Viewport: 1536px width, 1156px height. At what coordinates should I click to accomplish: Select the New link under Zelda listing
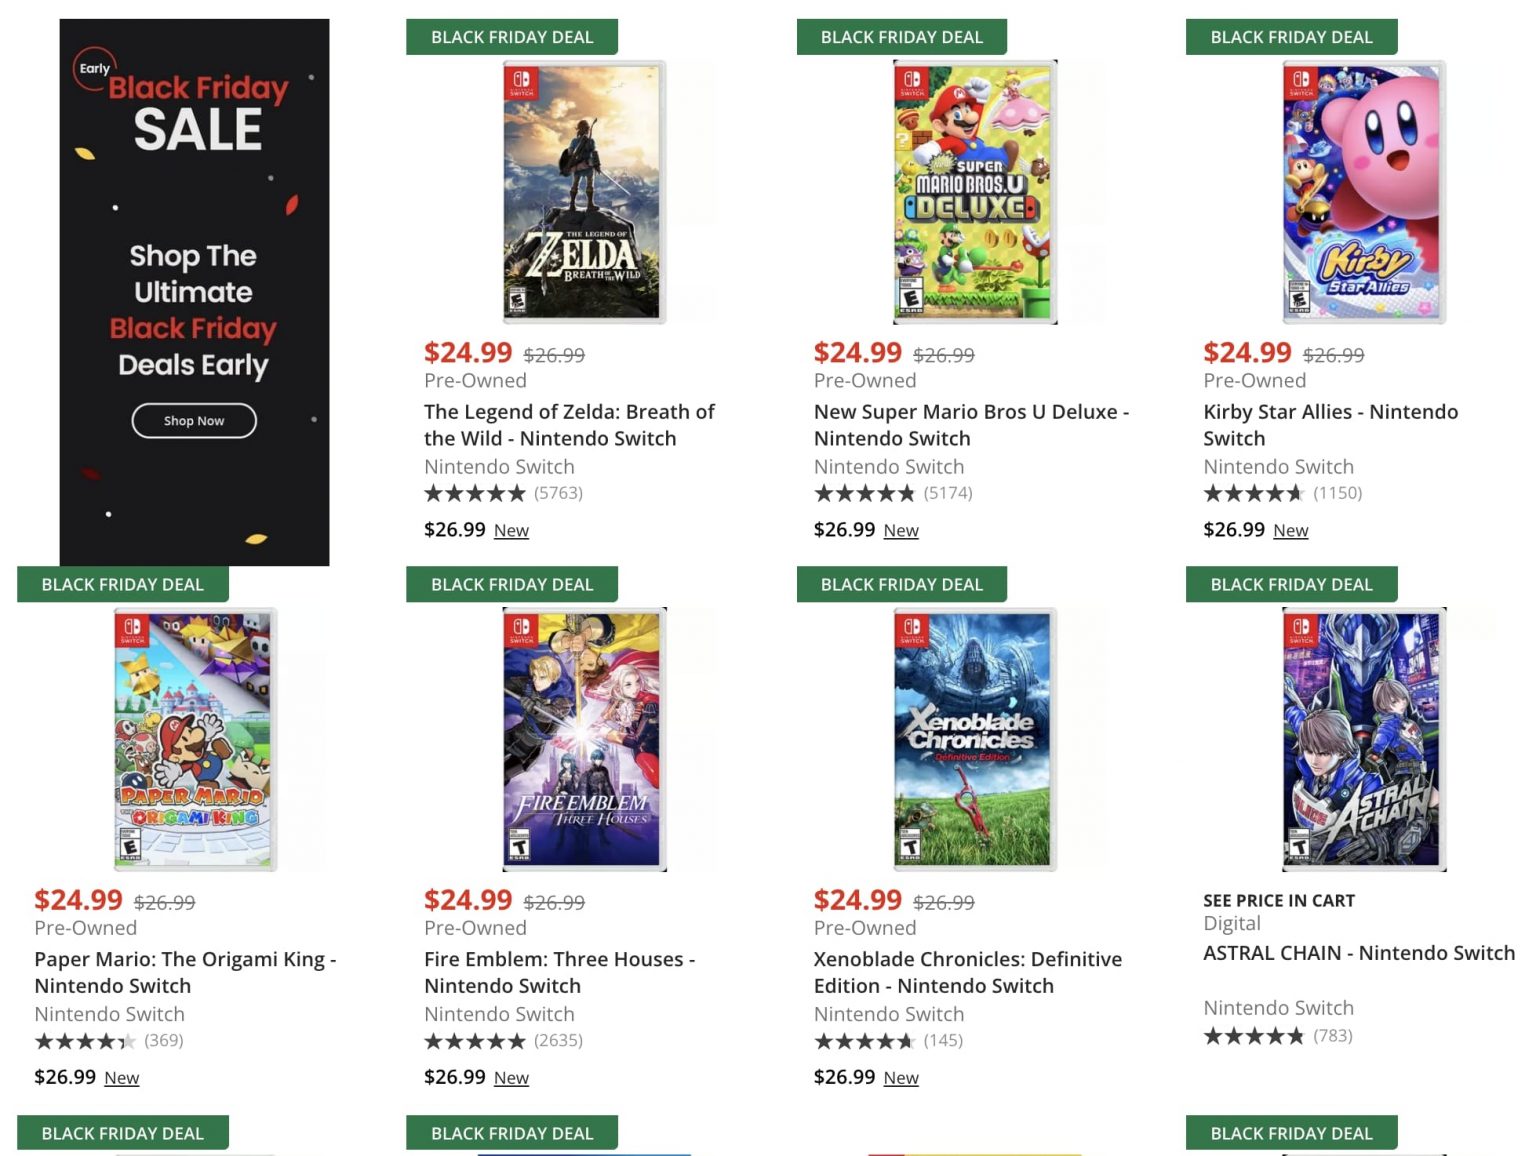511,531
